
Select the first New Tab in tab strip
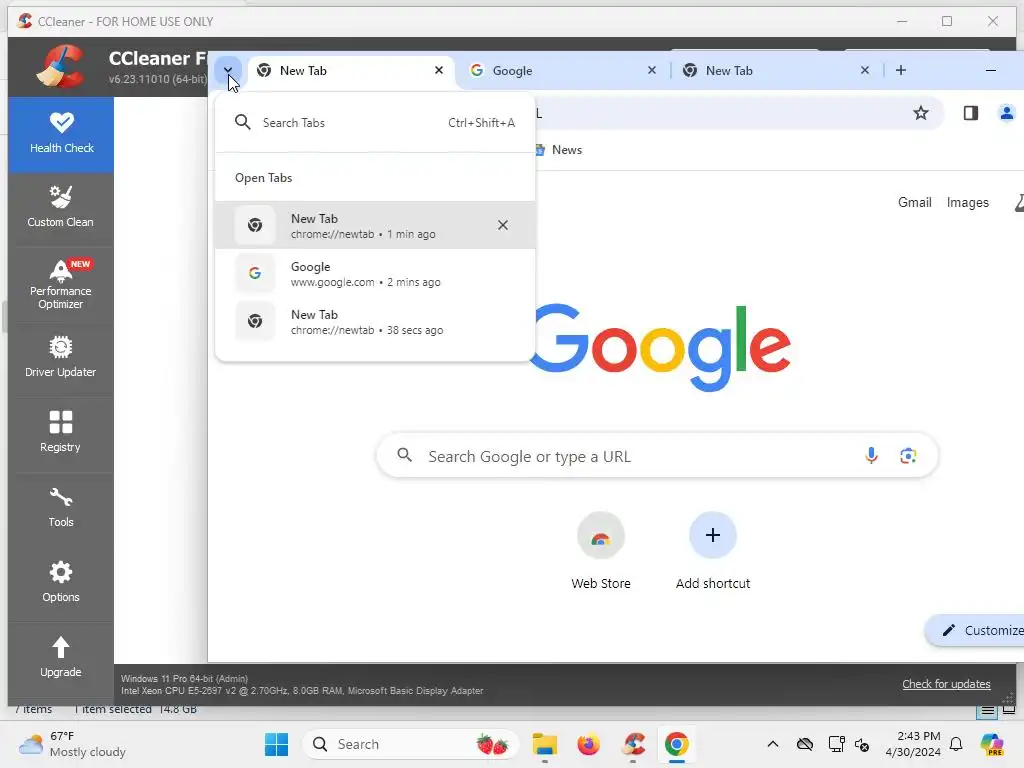(349, 71)
